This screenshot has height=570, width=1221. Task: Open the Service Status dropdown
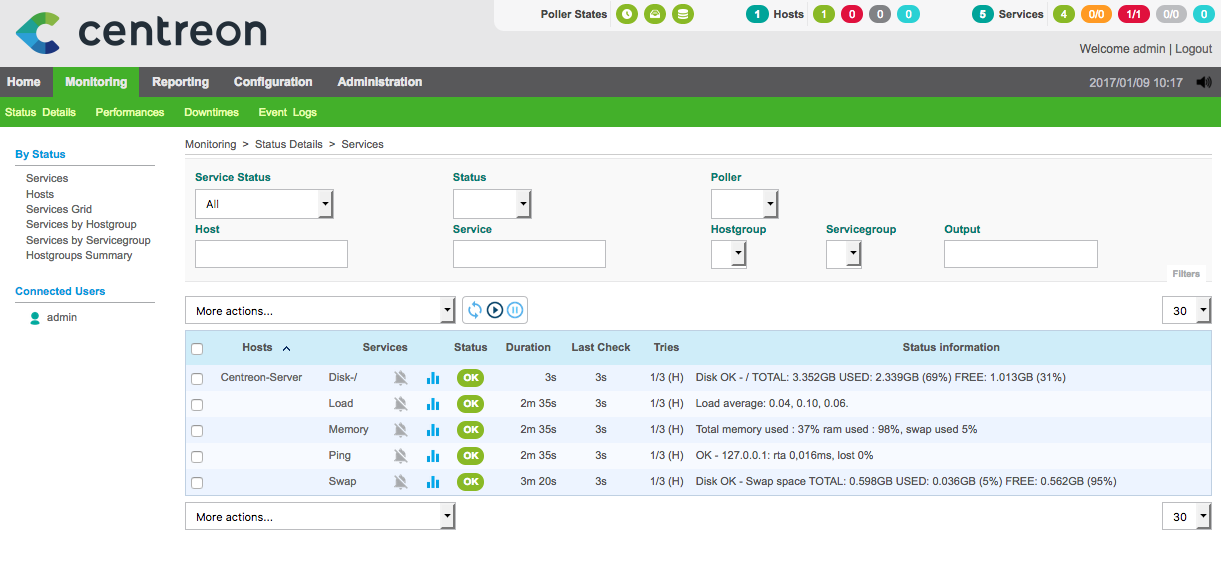click(264, 204)
